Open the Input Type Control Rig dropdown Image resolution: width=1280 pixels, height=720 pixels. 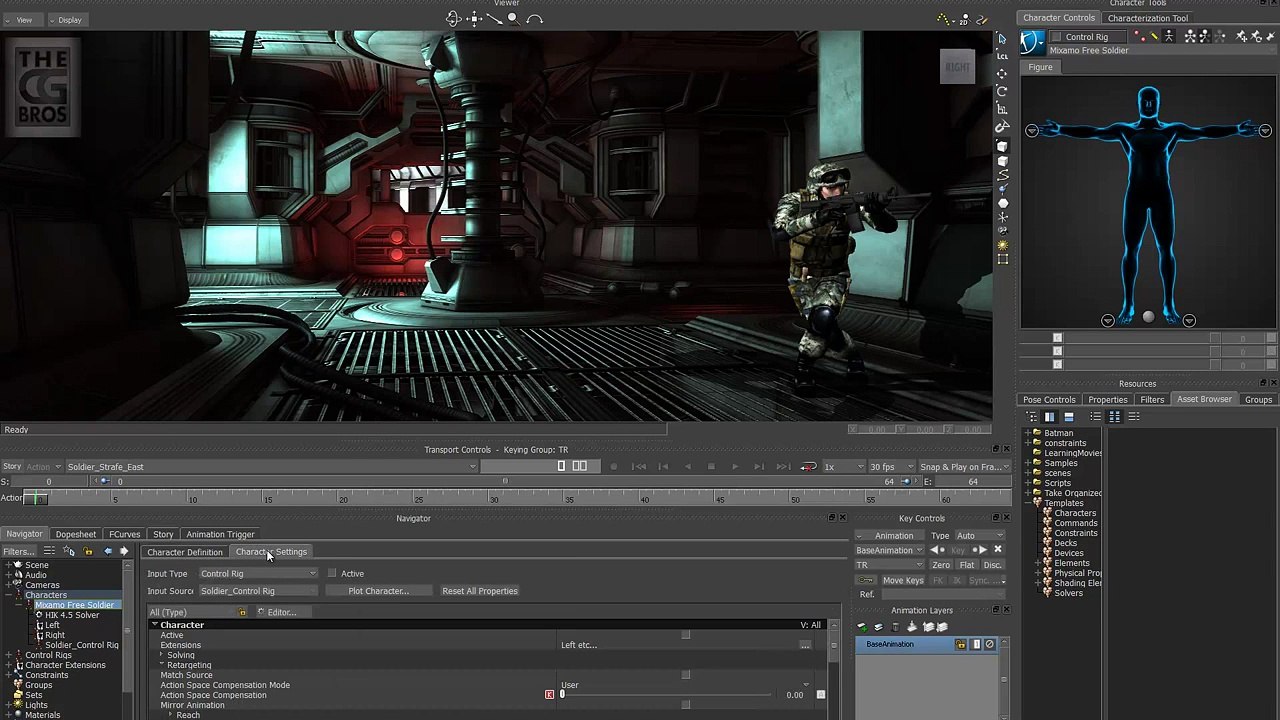[x=258, y=574]
